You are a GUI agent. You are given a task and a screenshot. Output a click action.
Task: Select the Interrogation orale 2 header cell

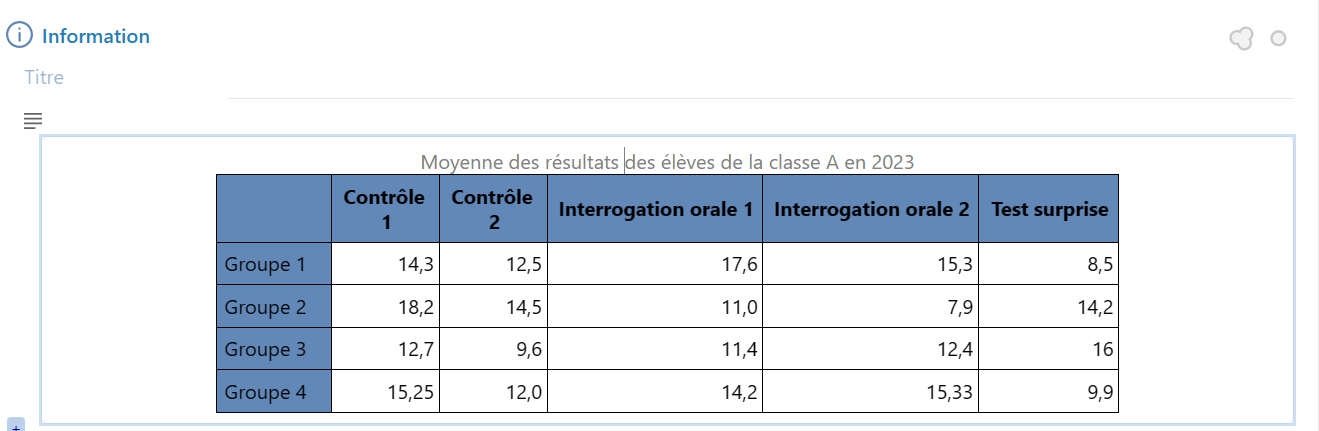pyautogui.click(x=870, y=209)
